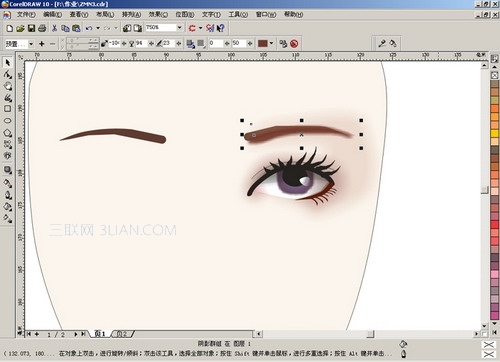The height and width of the screenshot is (362, 500).
Task: Click the plus Add Preset button
Action: 42,44
